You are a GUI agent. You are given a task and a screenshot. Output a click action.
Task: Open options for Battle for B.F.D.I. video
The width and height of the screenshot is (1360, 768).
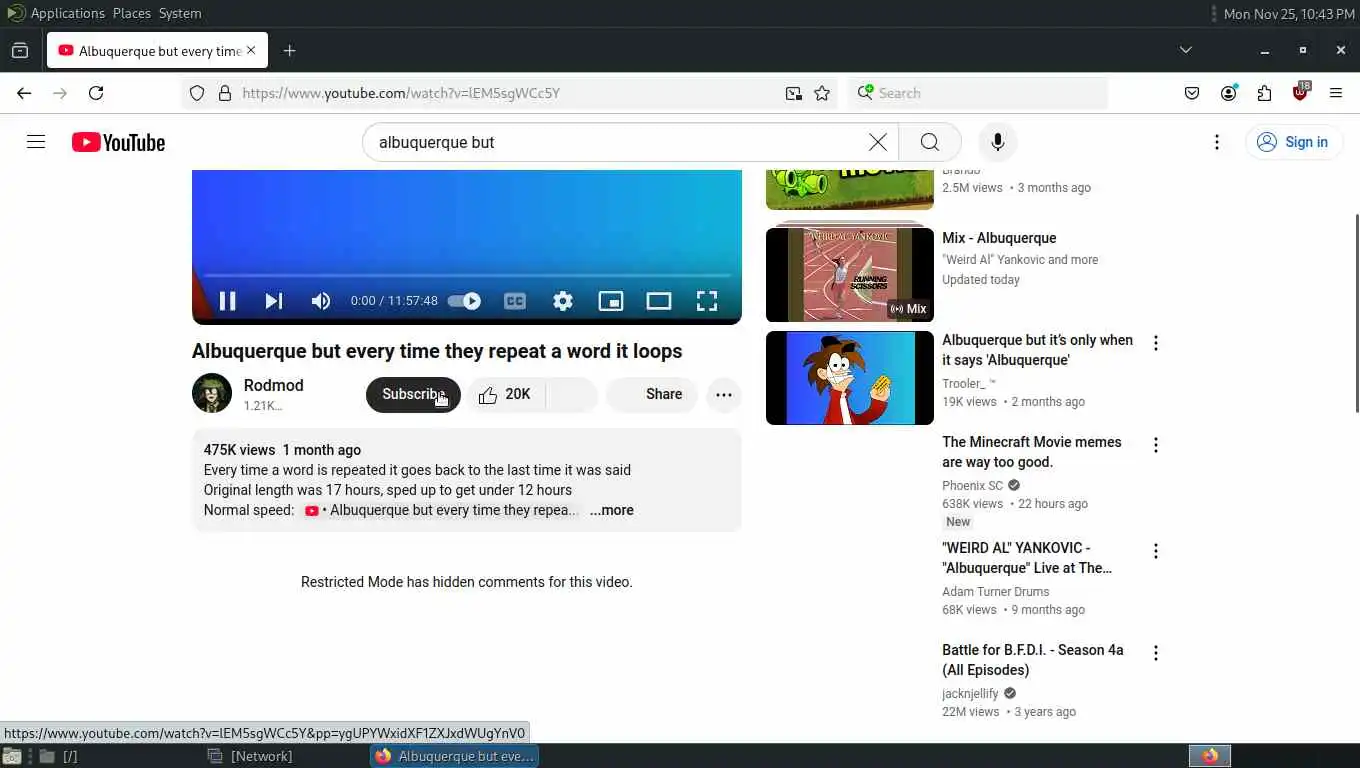(1156, 653)
